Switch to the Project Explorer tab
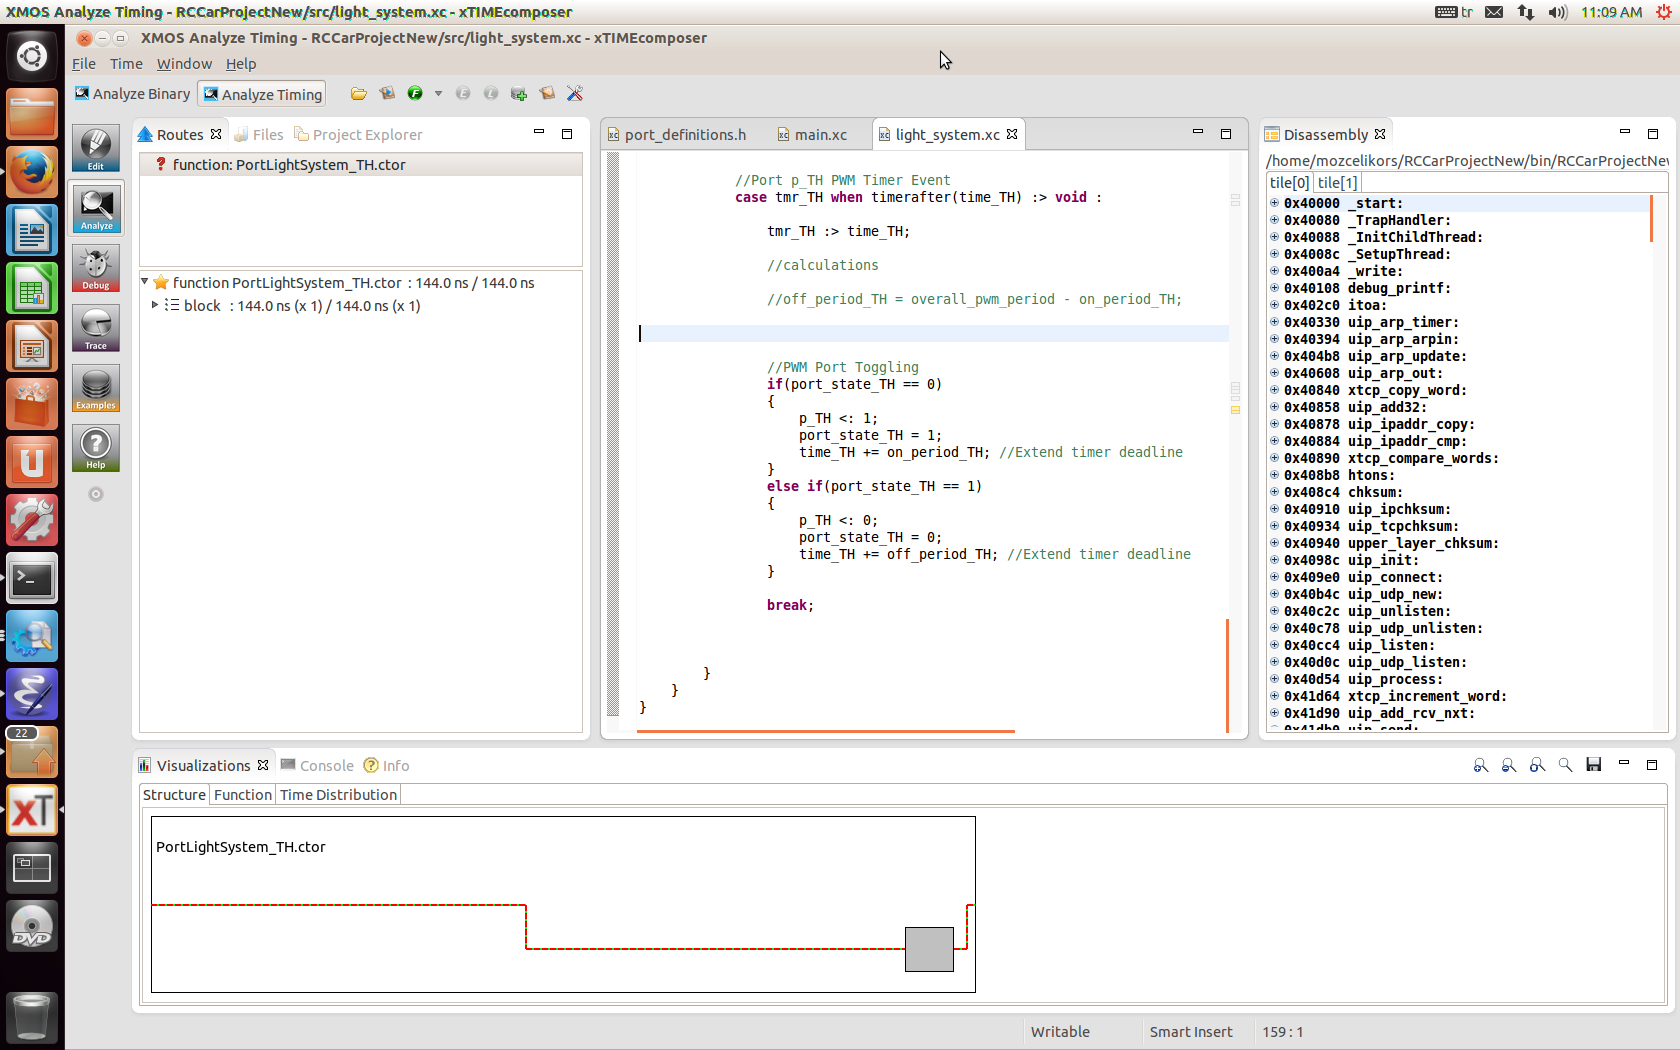The width and height of the screenshot is (1680, 1050). (x=358, y=135)
